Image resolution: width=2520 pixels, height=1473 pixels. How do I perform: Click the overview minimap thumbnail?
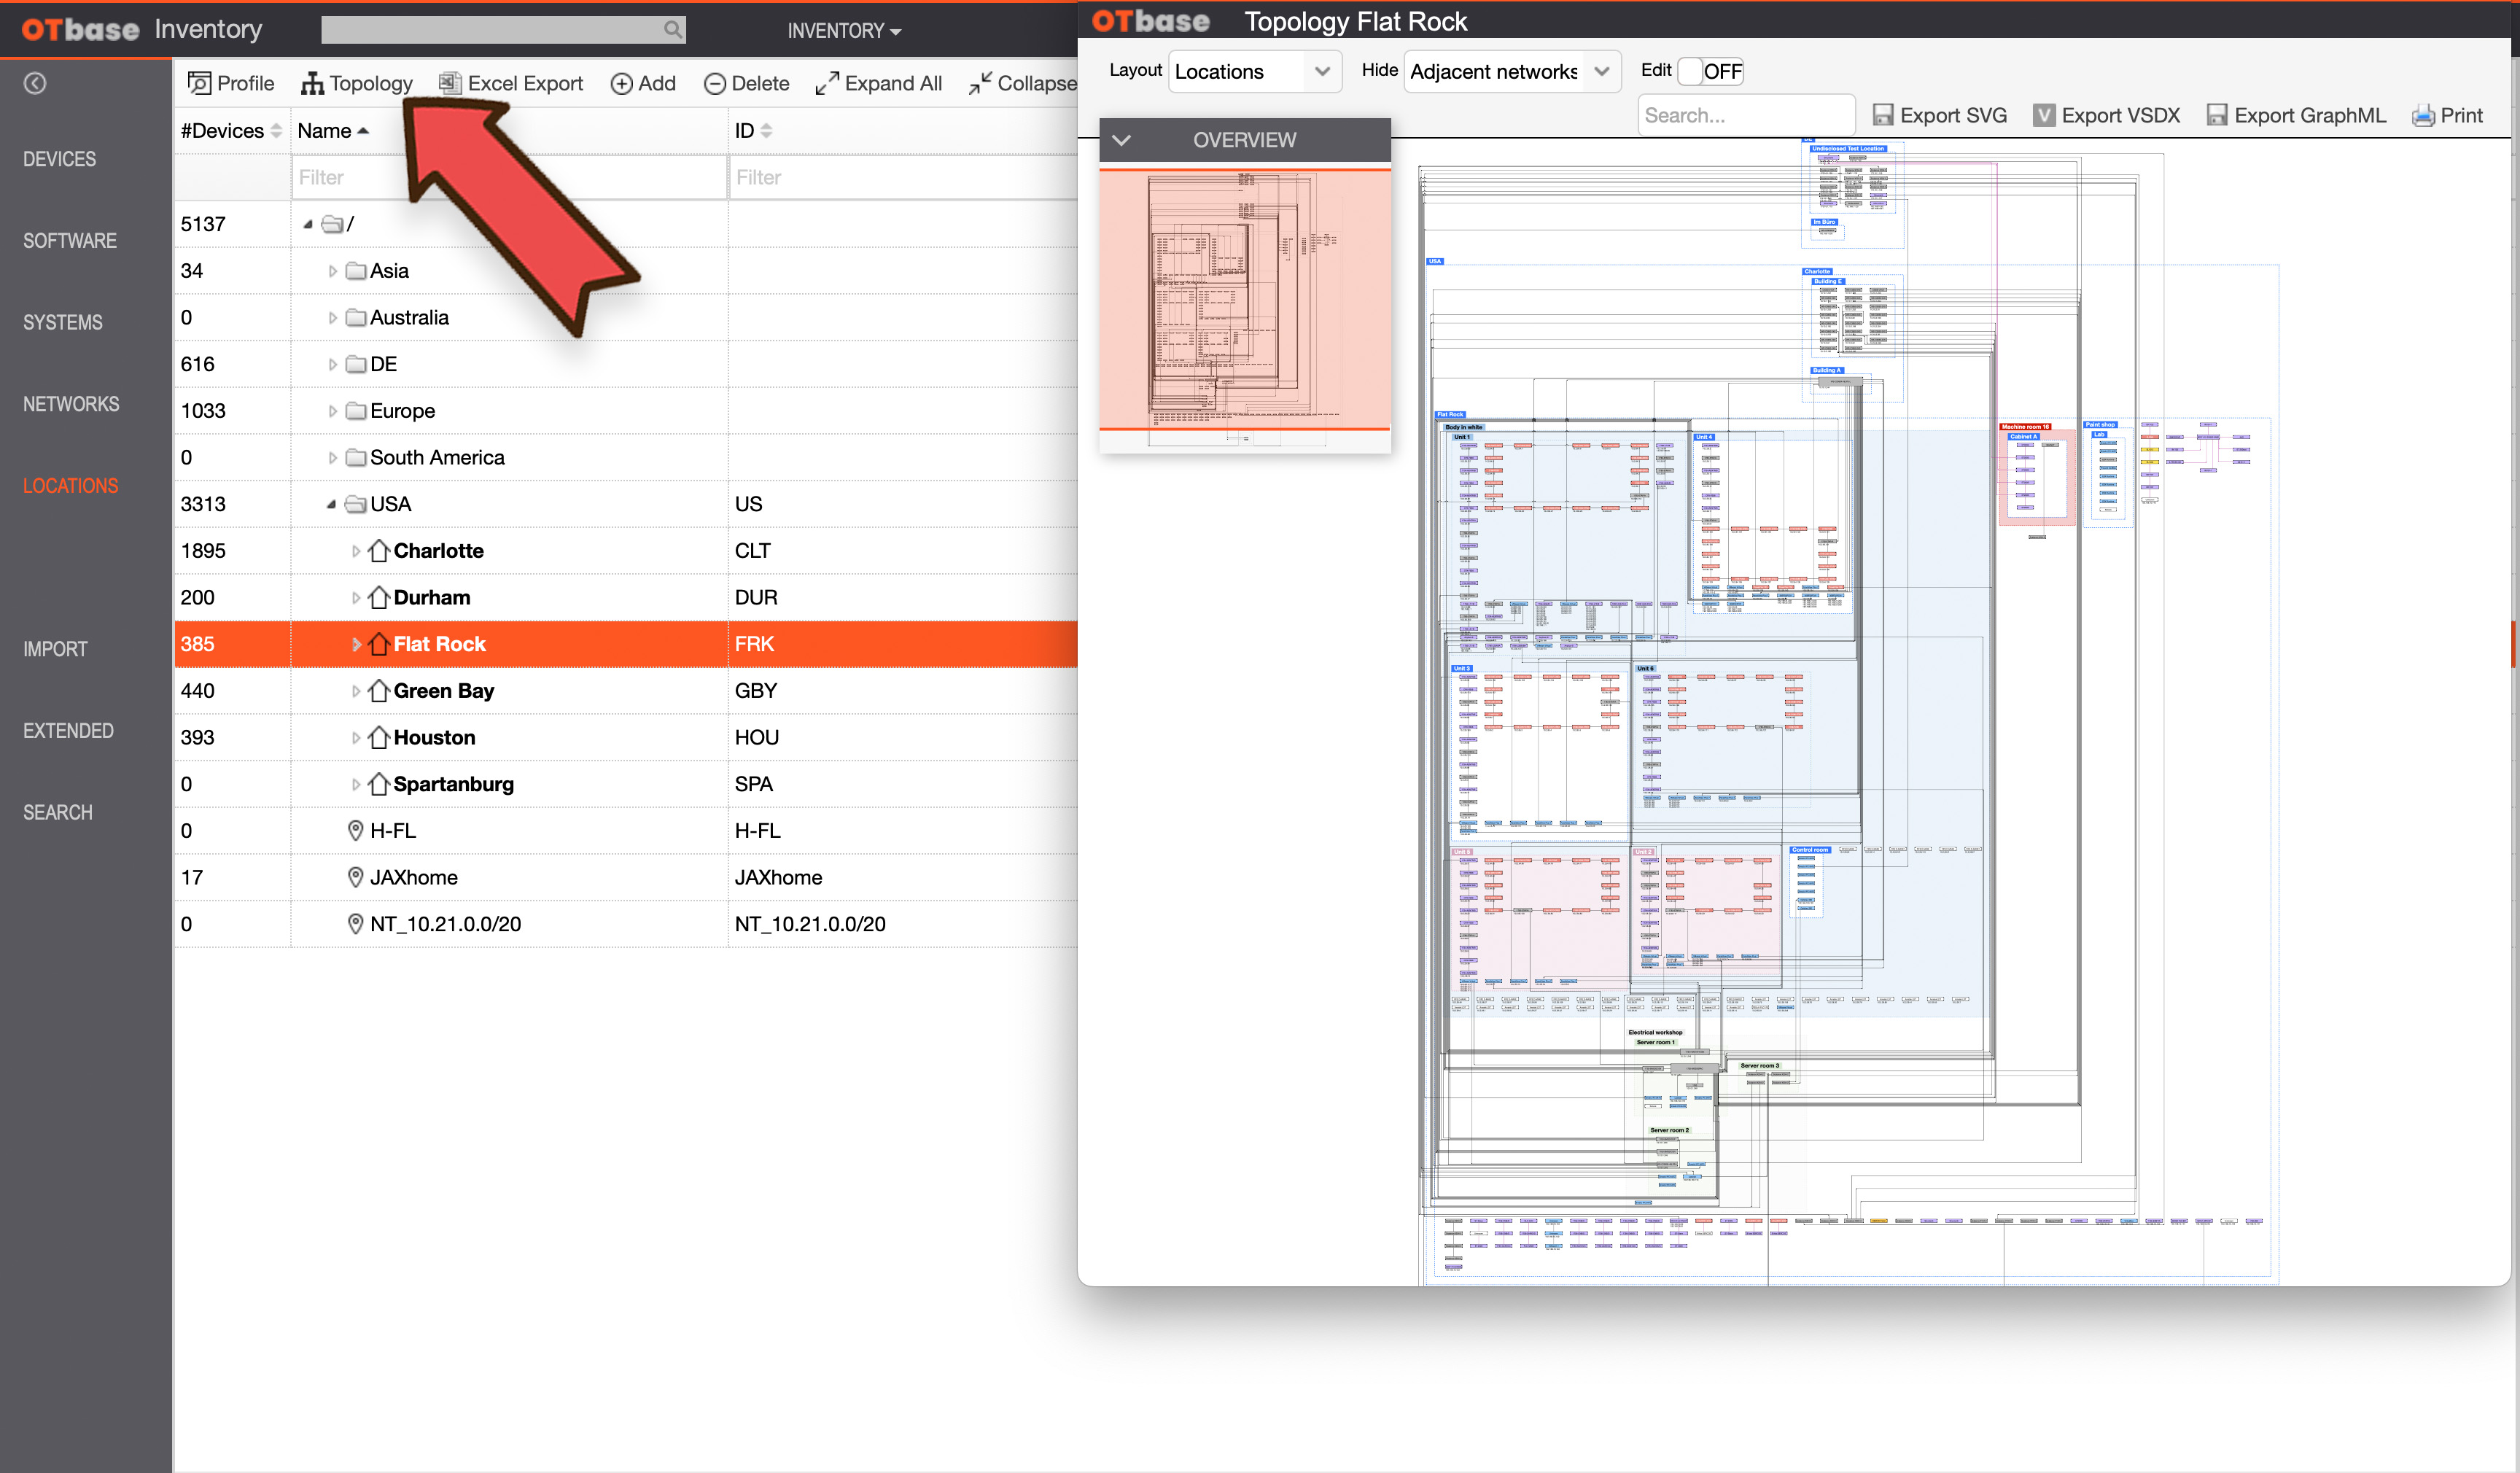point(1244,307)
